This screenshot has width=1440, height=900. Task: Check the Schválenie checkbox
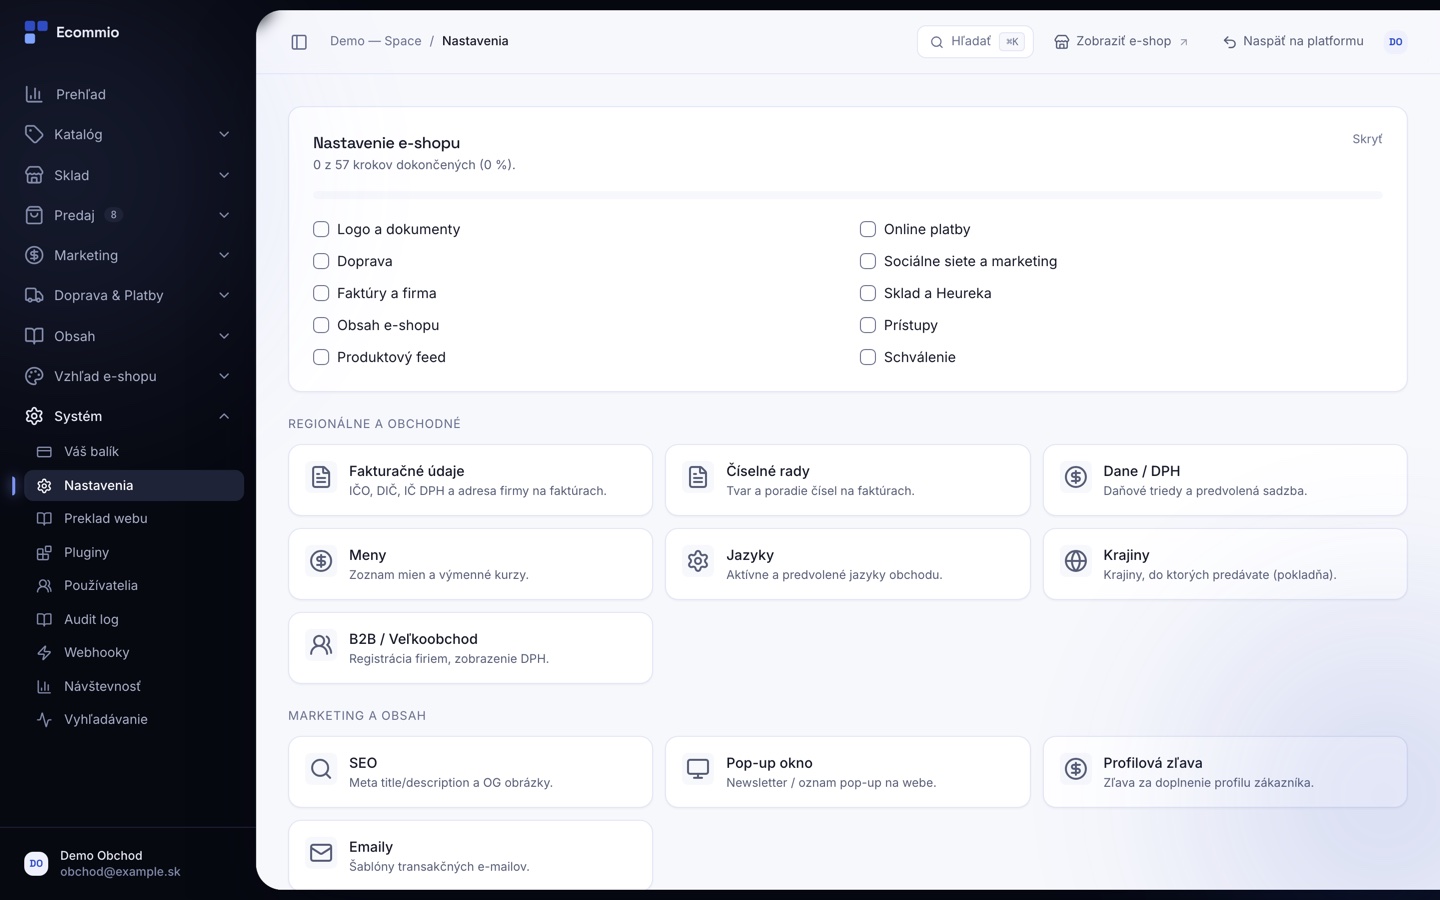tap(868, 357)
